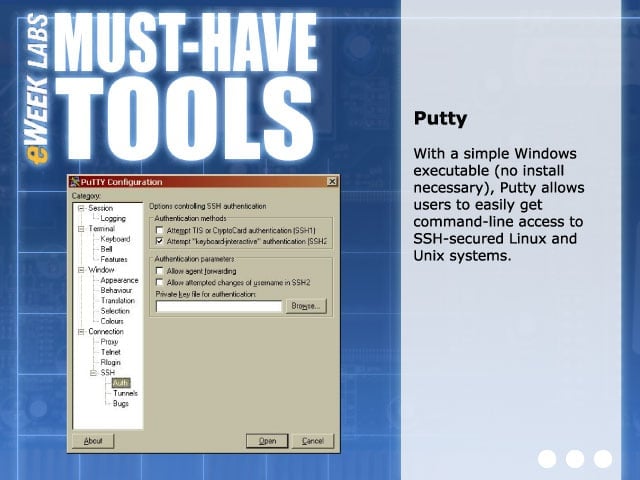Select SSH category in tree
Viewport: 640px width, 480px height.
coord(108,373)
